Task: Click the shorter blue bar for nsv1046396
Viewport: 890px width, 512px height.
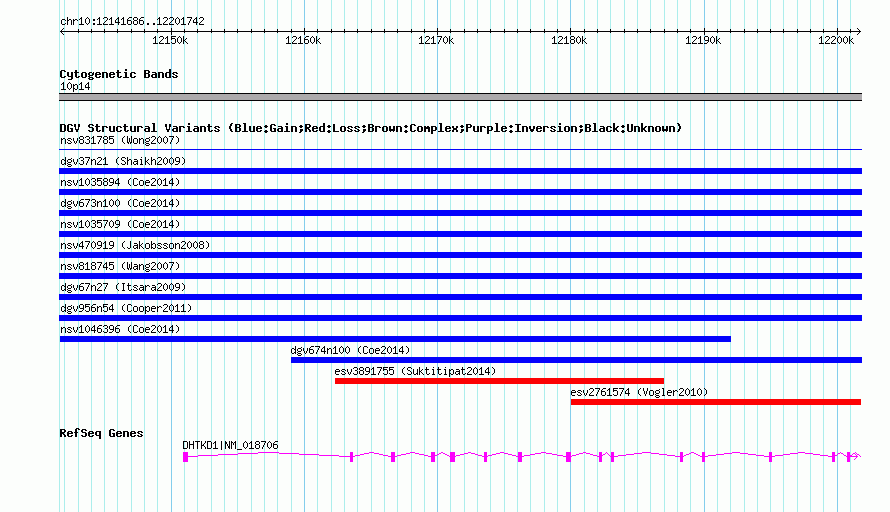Action: (x=395, y=339)
